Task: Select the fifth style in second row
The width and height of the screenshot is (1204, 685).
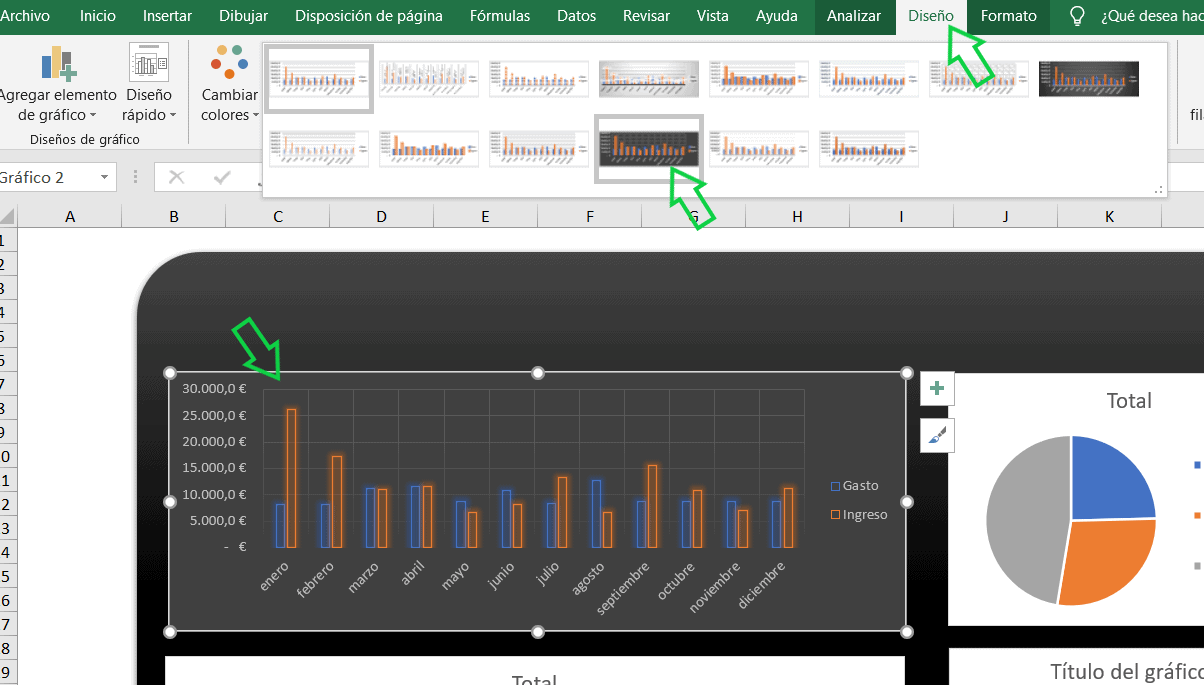Action: (x=759, y=149)
